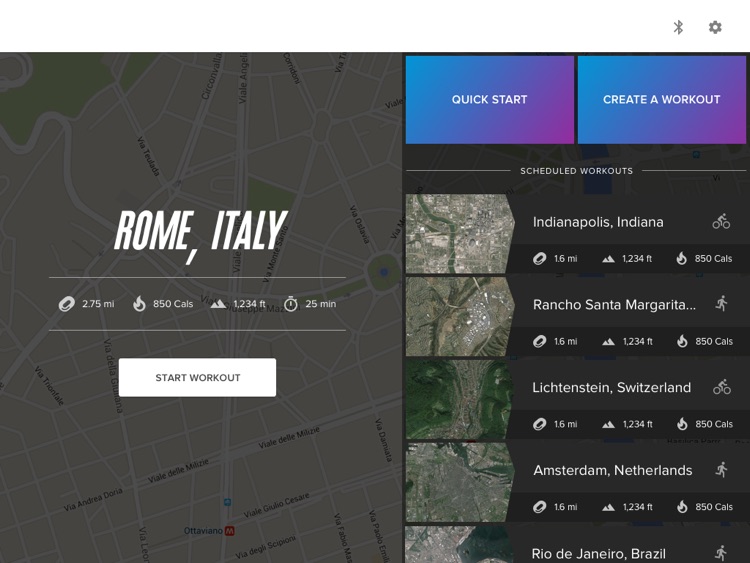Select the Rio de Janeiro, Brazil title
Image resolution: width=750 pixels, height=563 pixels.
598,554
